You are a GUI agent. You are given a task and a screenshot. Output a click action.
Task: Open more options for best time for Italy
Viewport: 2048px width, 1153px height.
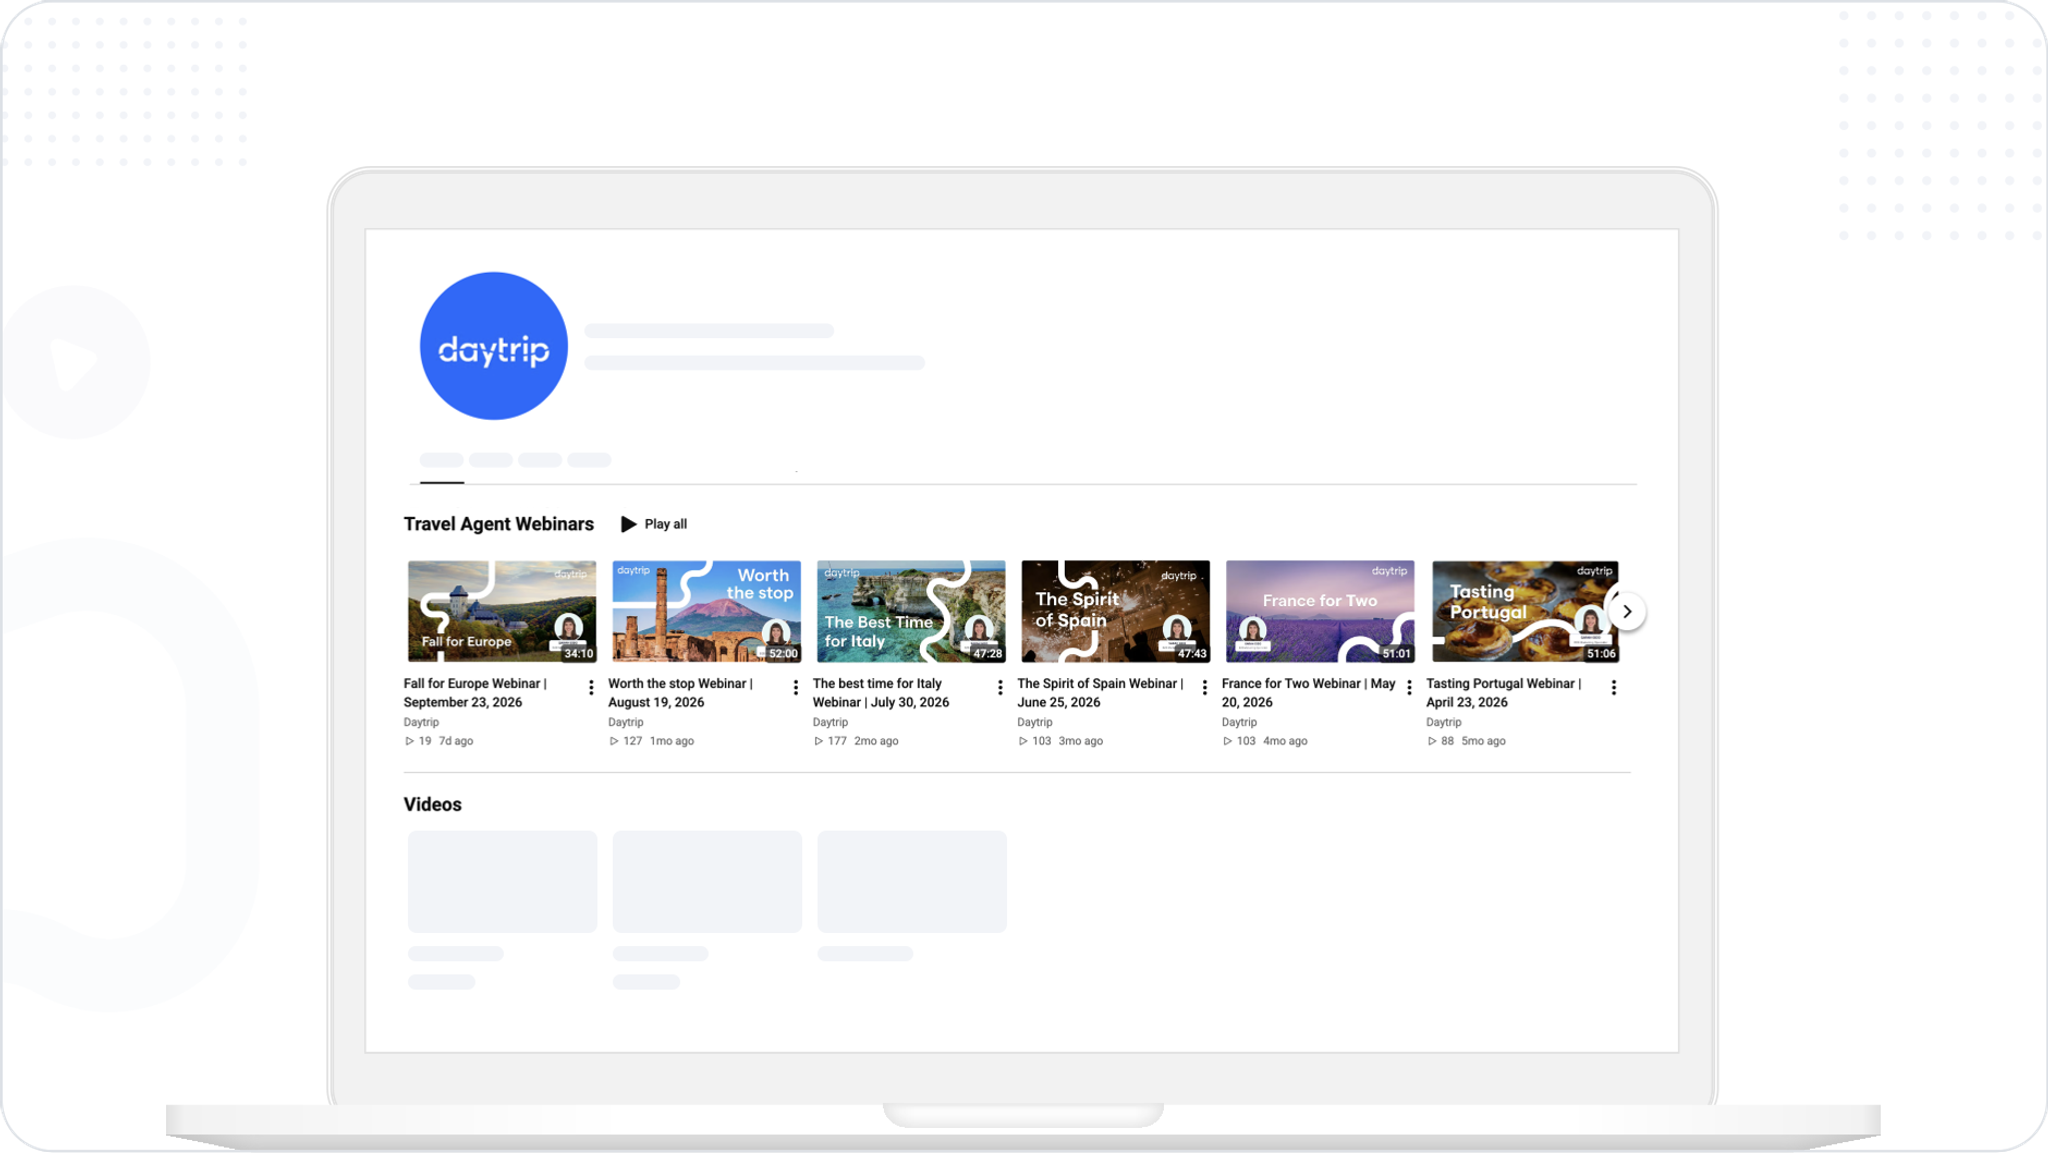tap(1000, 688)
